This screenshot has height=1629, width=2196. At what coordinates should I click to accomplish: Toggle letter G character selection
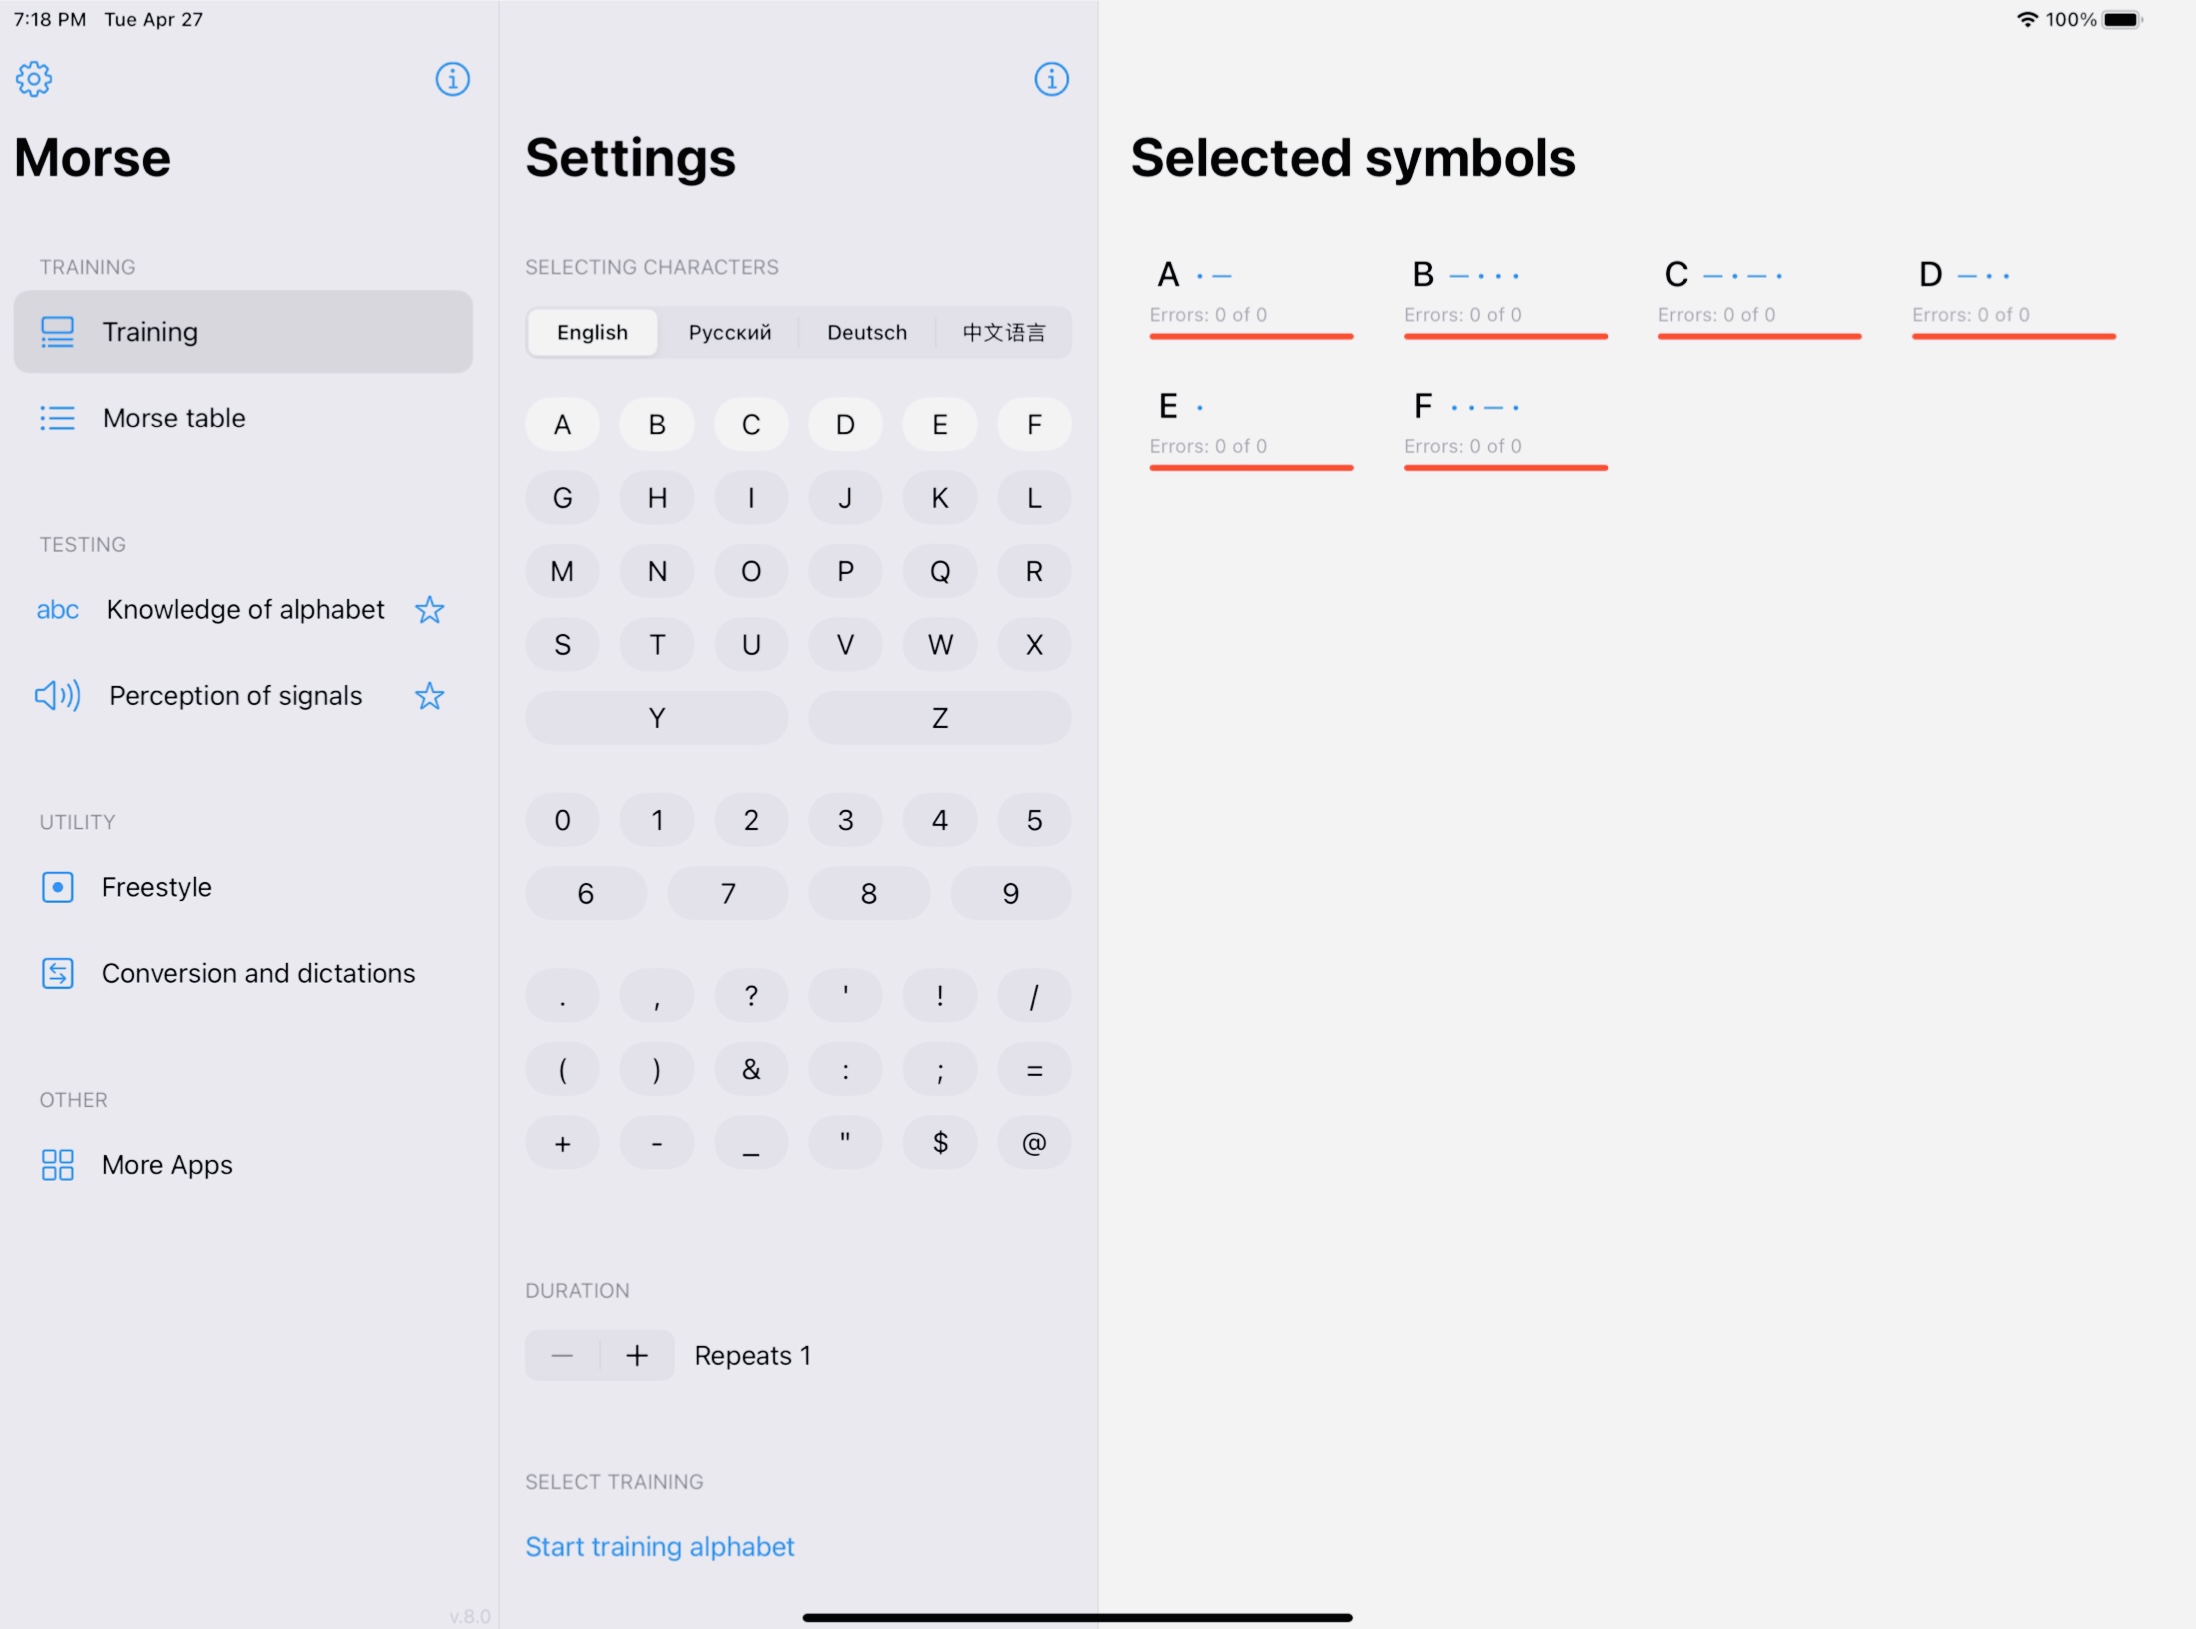tap(562, 498)
